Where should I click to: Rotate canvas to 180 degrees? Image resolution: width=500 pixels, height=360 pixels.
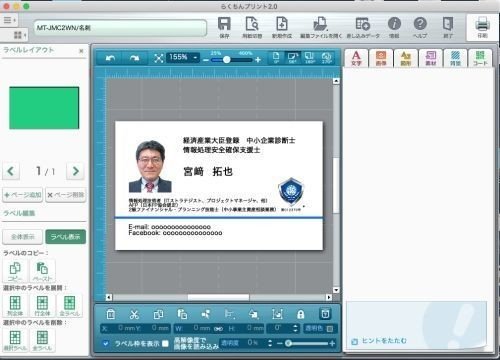(x=310, y=58)
